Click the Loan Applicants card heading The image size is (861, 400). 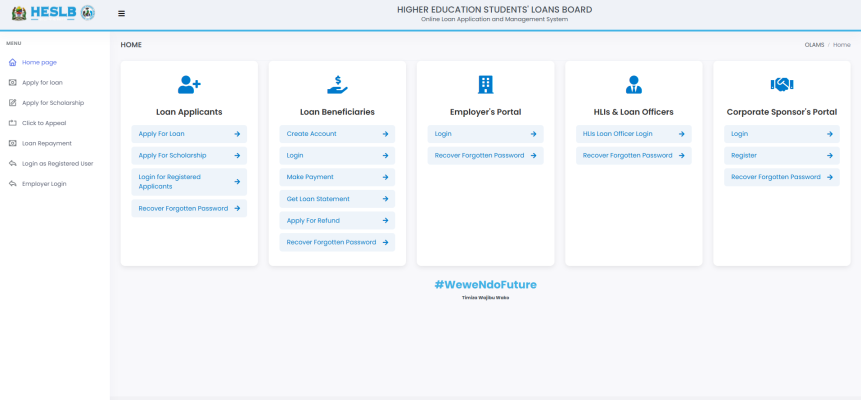point(189,112)
